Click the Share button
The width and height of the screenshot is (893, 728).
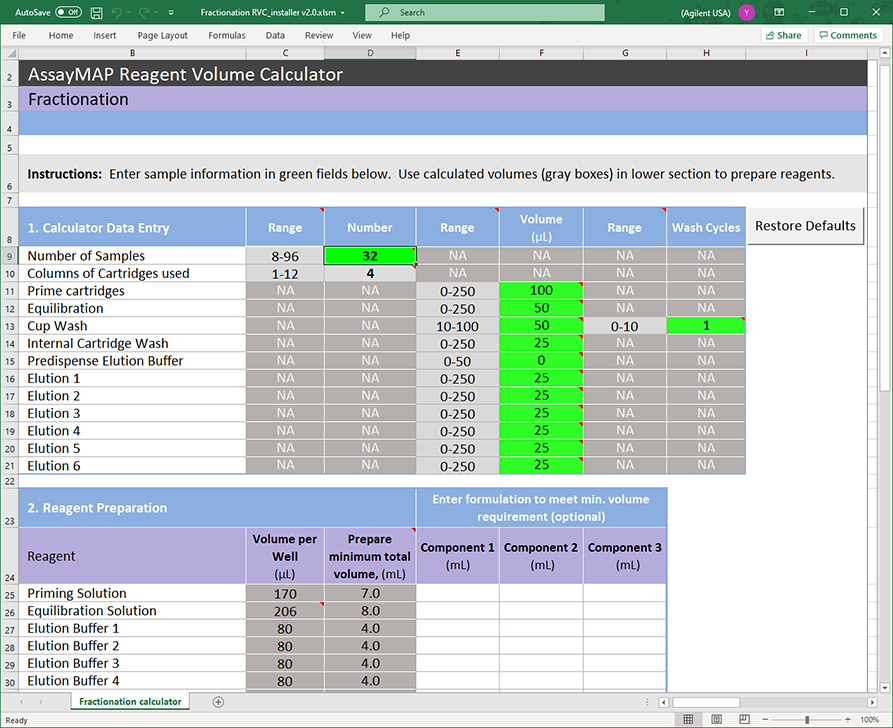click(x=784, y=35)
